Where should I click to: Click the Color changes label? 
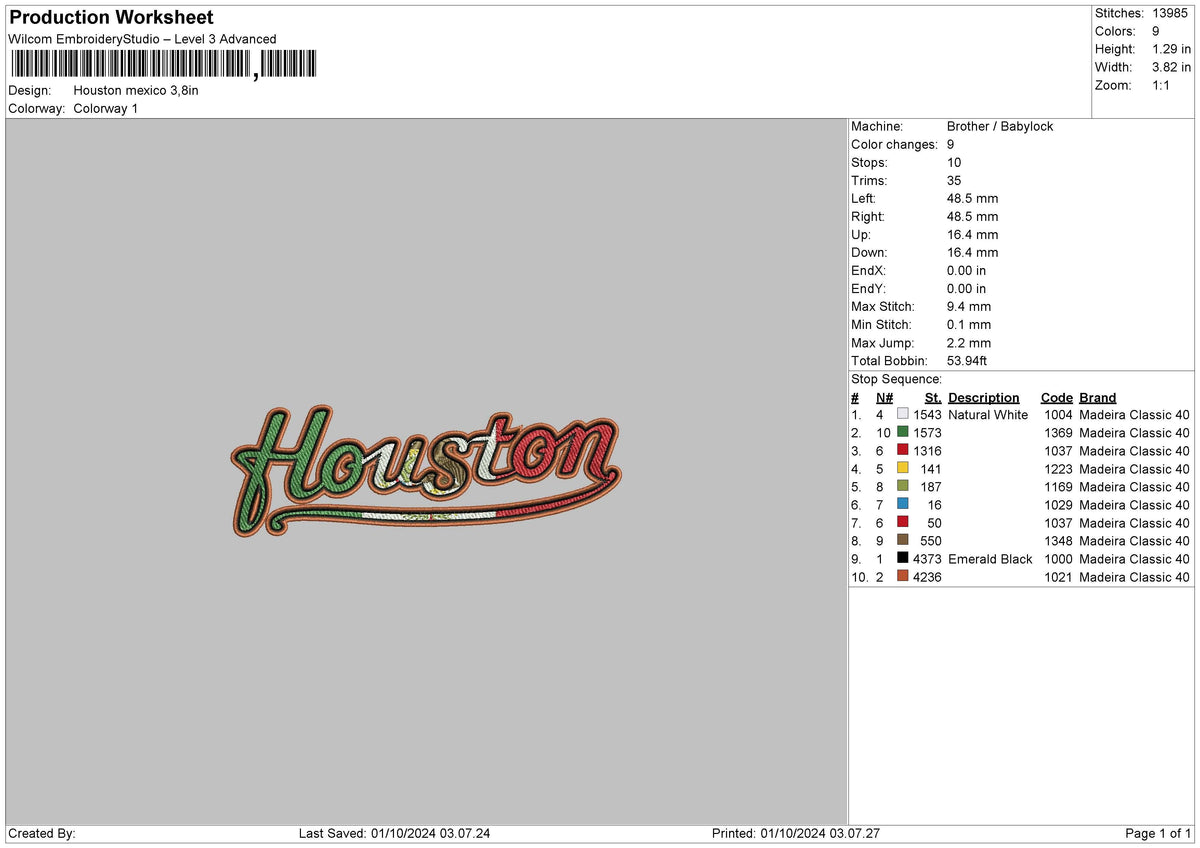tap(894, 144)
